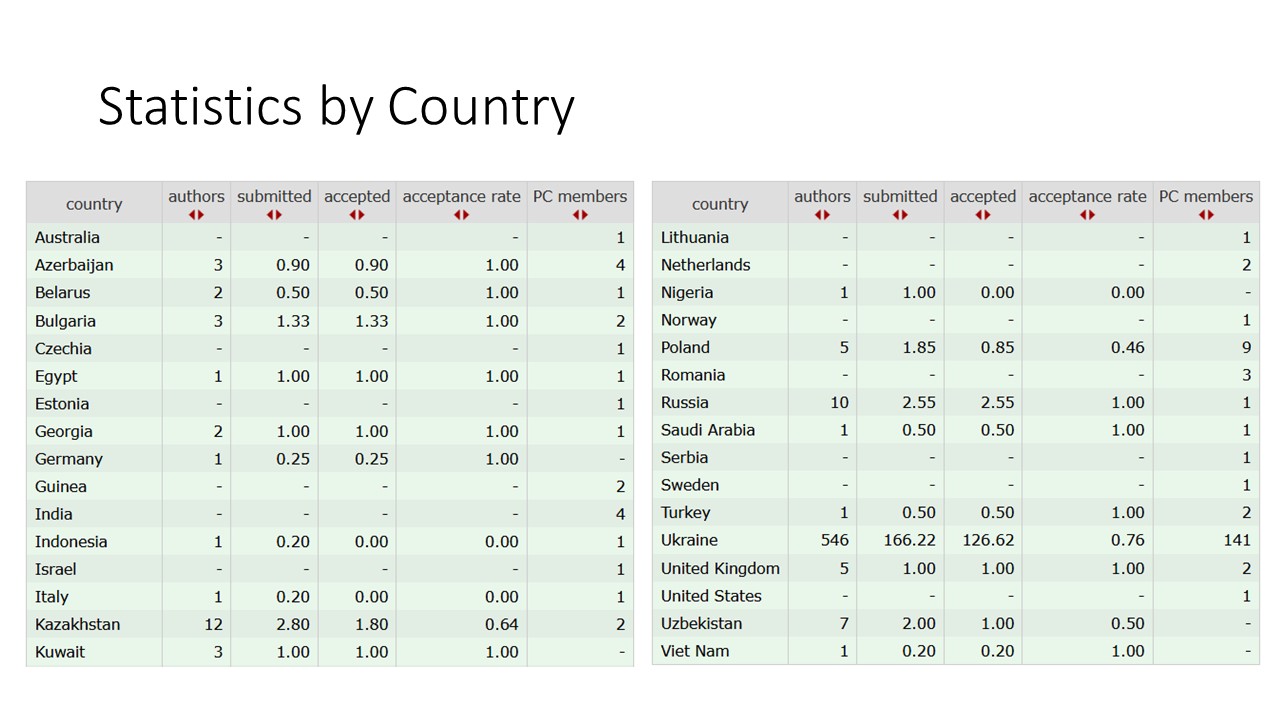
Task: Sort right table by acceptance rate arrows
Action: tap(1087, 215)
